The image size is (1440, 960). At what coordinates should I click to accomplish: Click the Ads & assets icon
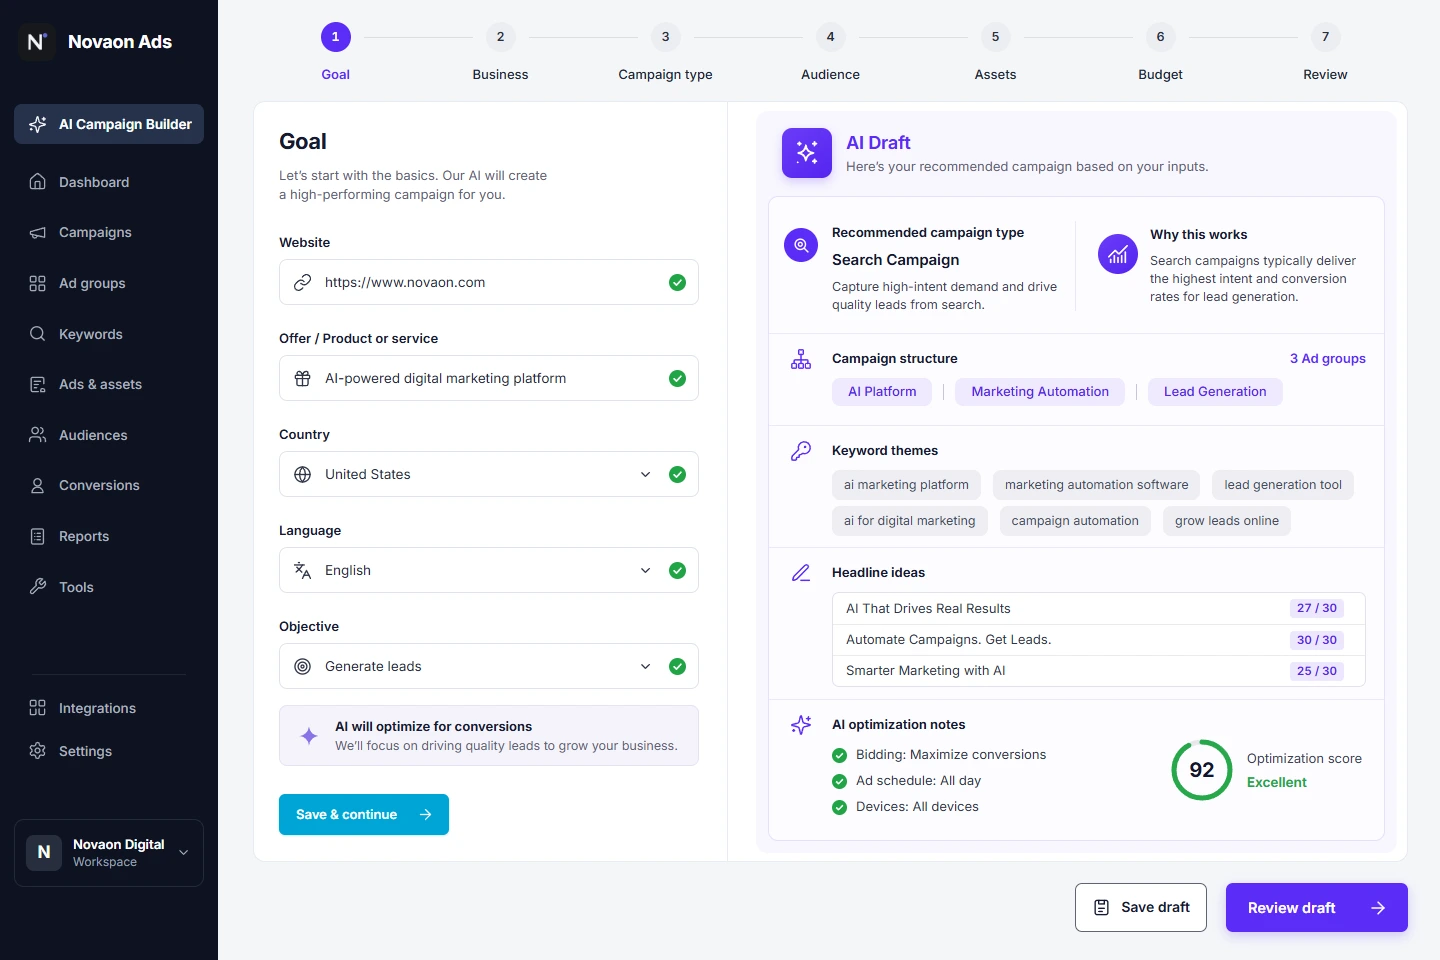pyautogui.click(x=38, y=384)
